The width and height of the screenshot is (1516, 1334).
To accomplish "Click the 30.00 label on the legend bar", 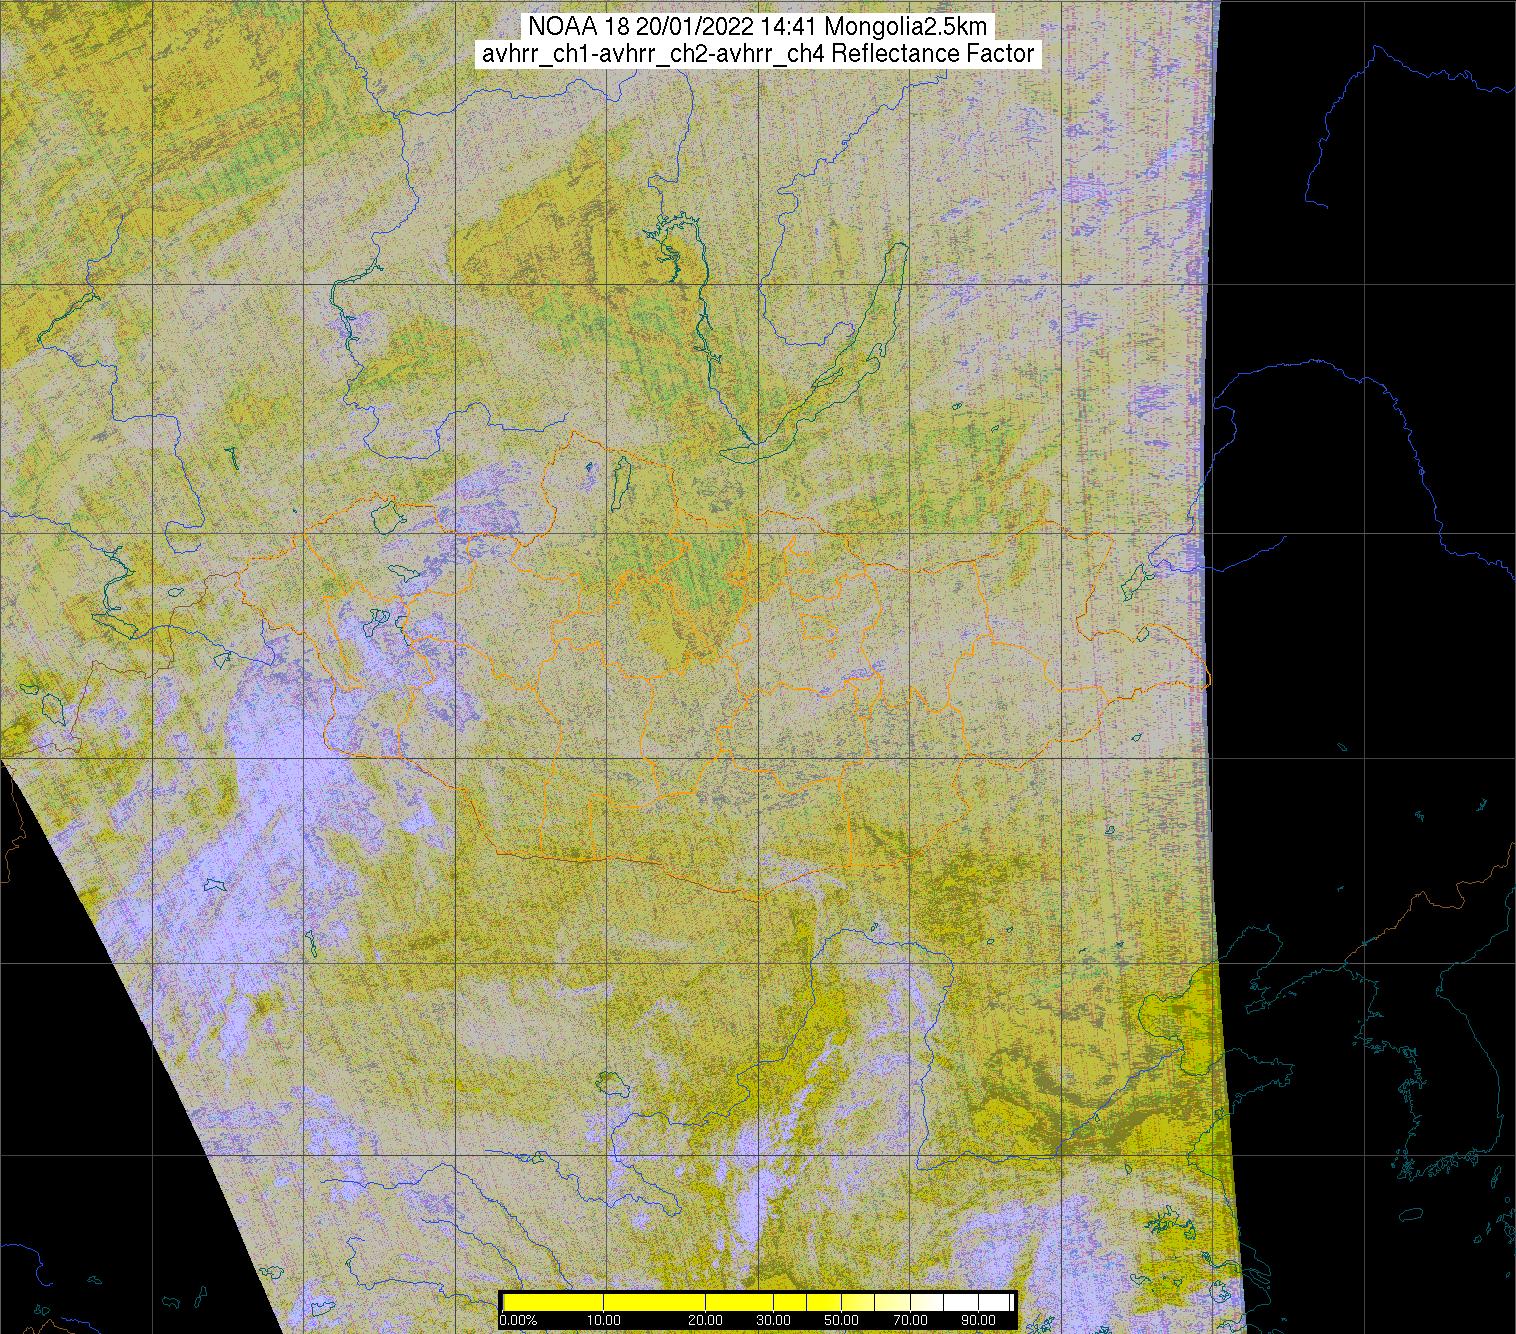I will coord(773,1321).
